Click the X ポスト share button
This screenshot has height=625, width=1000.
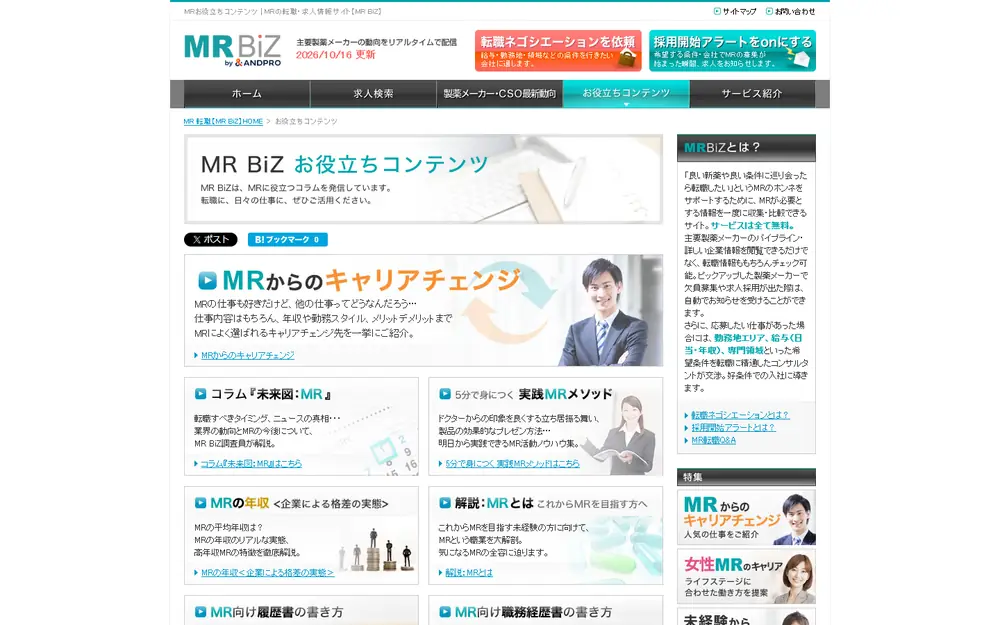(210, 240)
